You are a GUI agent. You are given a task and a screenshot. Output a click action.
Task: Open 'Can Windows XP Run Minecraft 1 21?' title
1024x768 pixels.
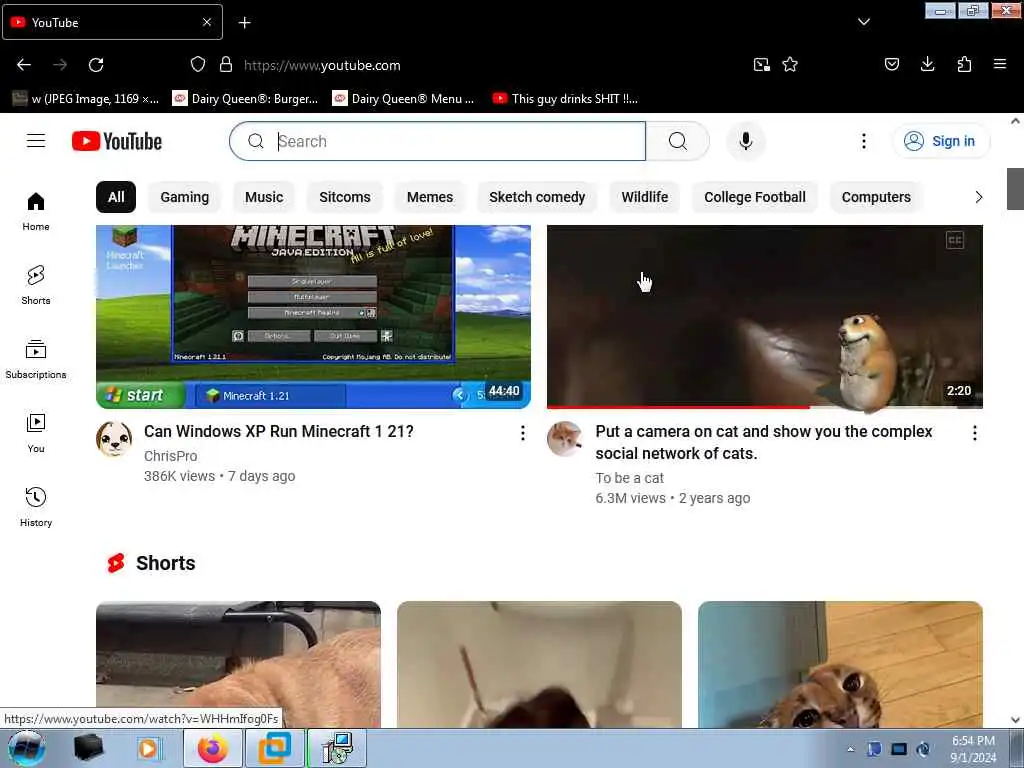pyautogui.click(x=279, y=432)
